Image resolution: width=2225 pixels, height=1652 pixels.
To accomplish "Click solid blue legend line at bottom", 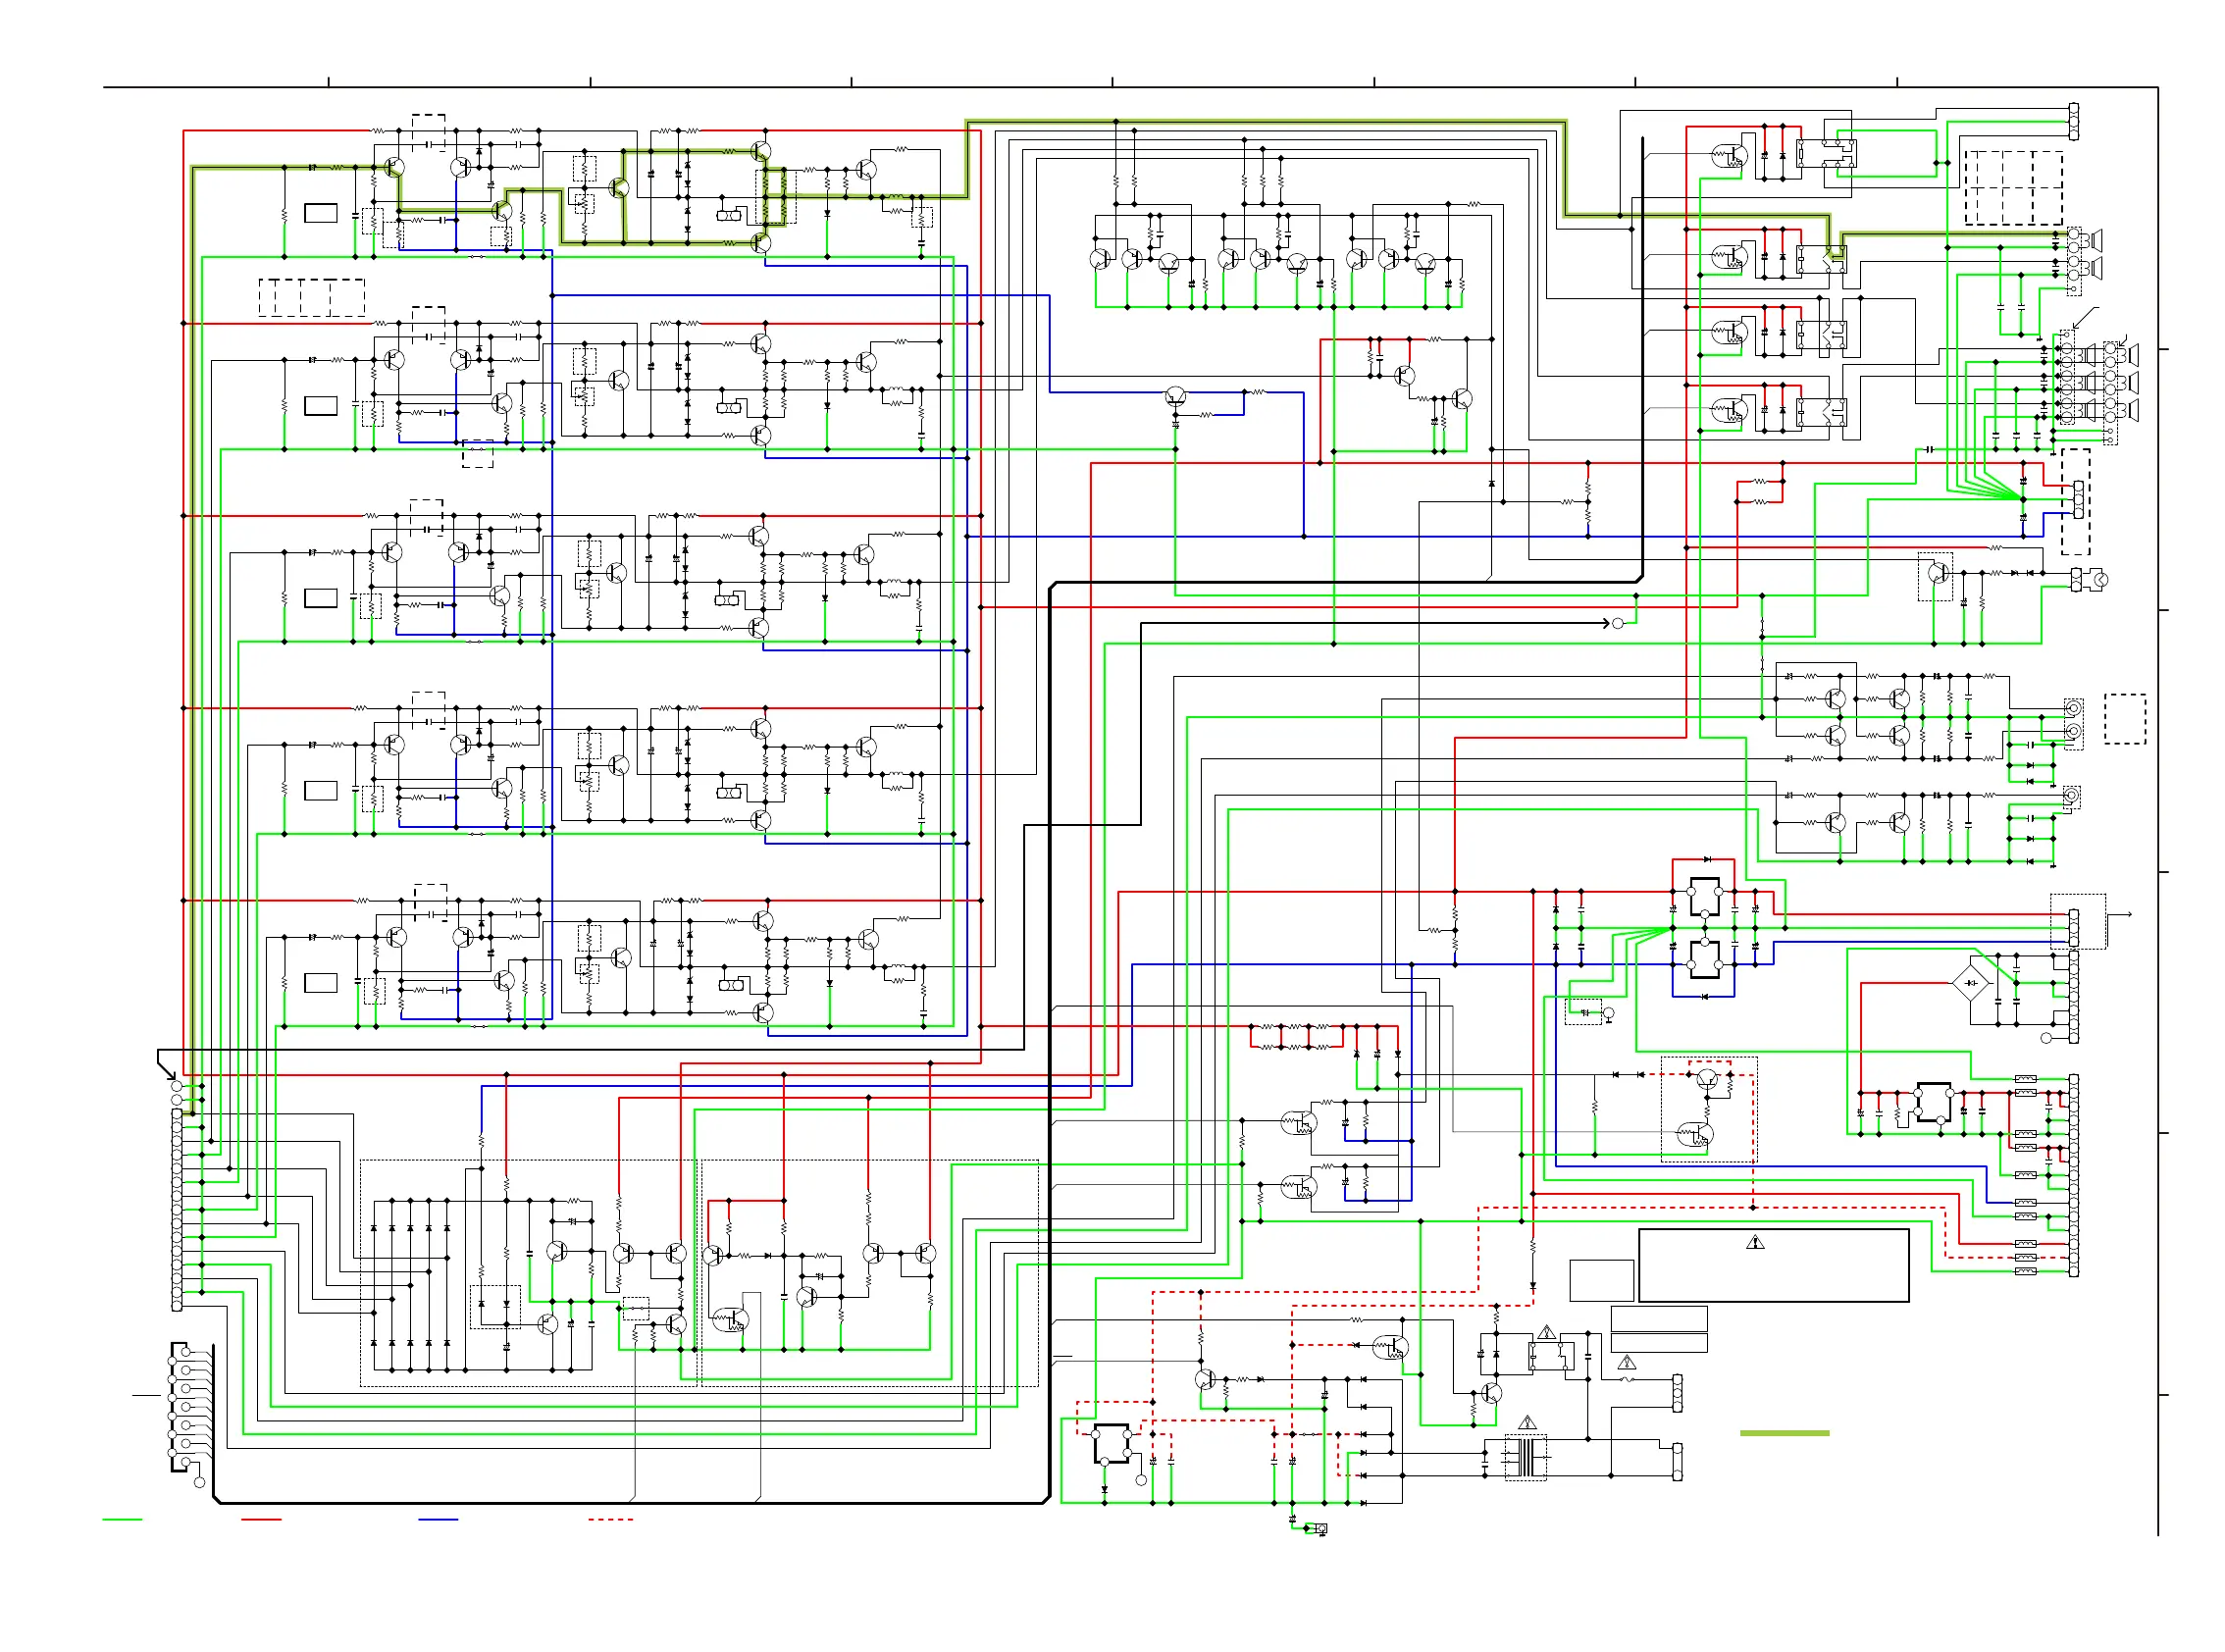I will [438, 1520].
